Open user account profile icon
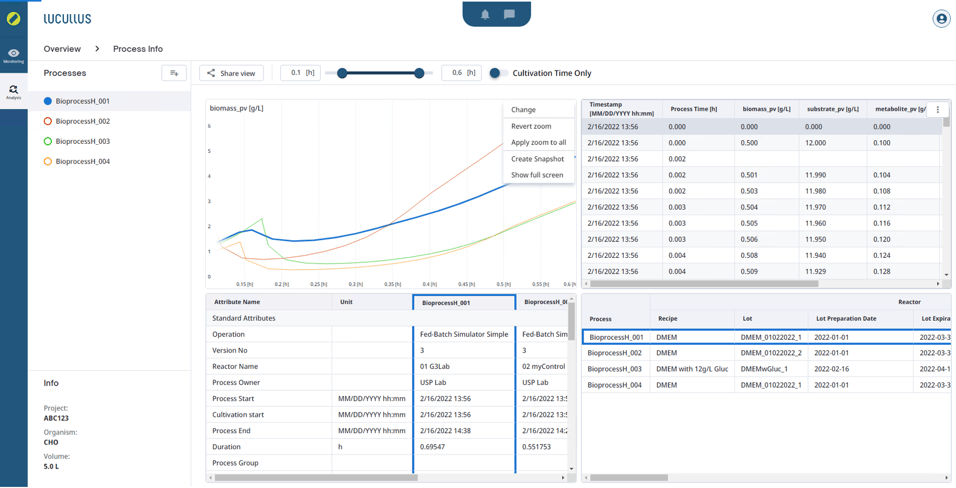The width and height of the screenshot is (956, 488). (941, 18)
